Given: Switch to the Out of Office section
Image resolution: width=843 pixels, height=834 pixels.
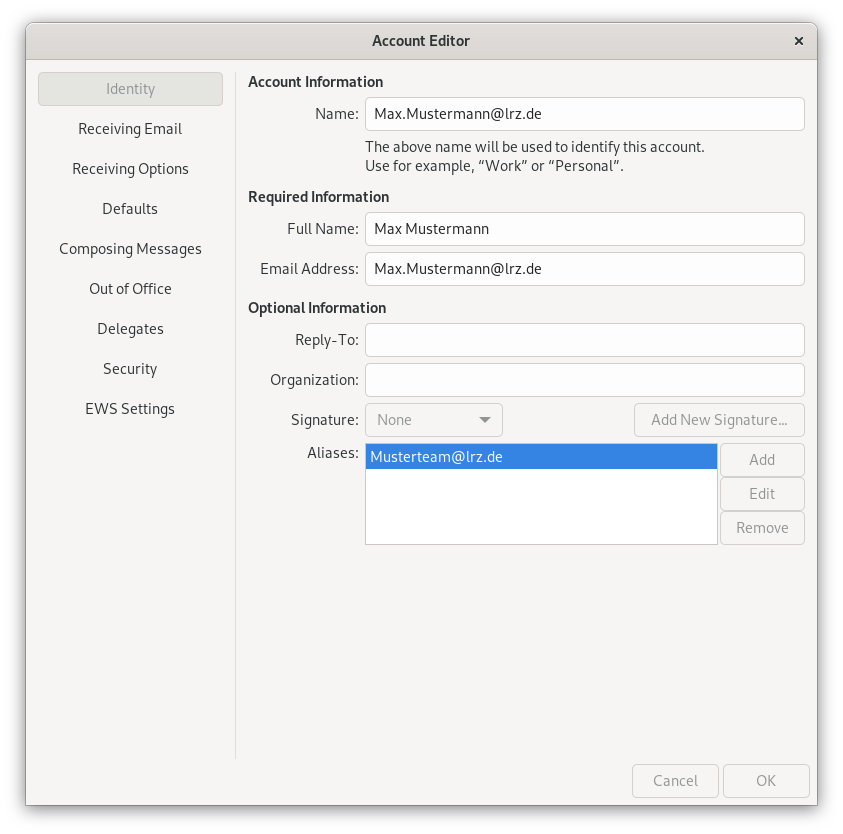Looking at the screenshot, I should [130, 288].
